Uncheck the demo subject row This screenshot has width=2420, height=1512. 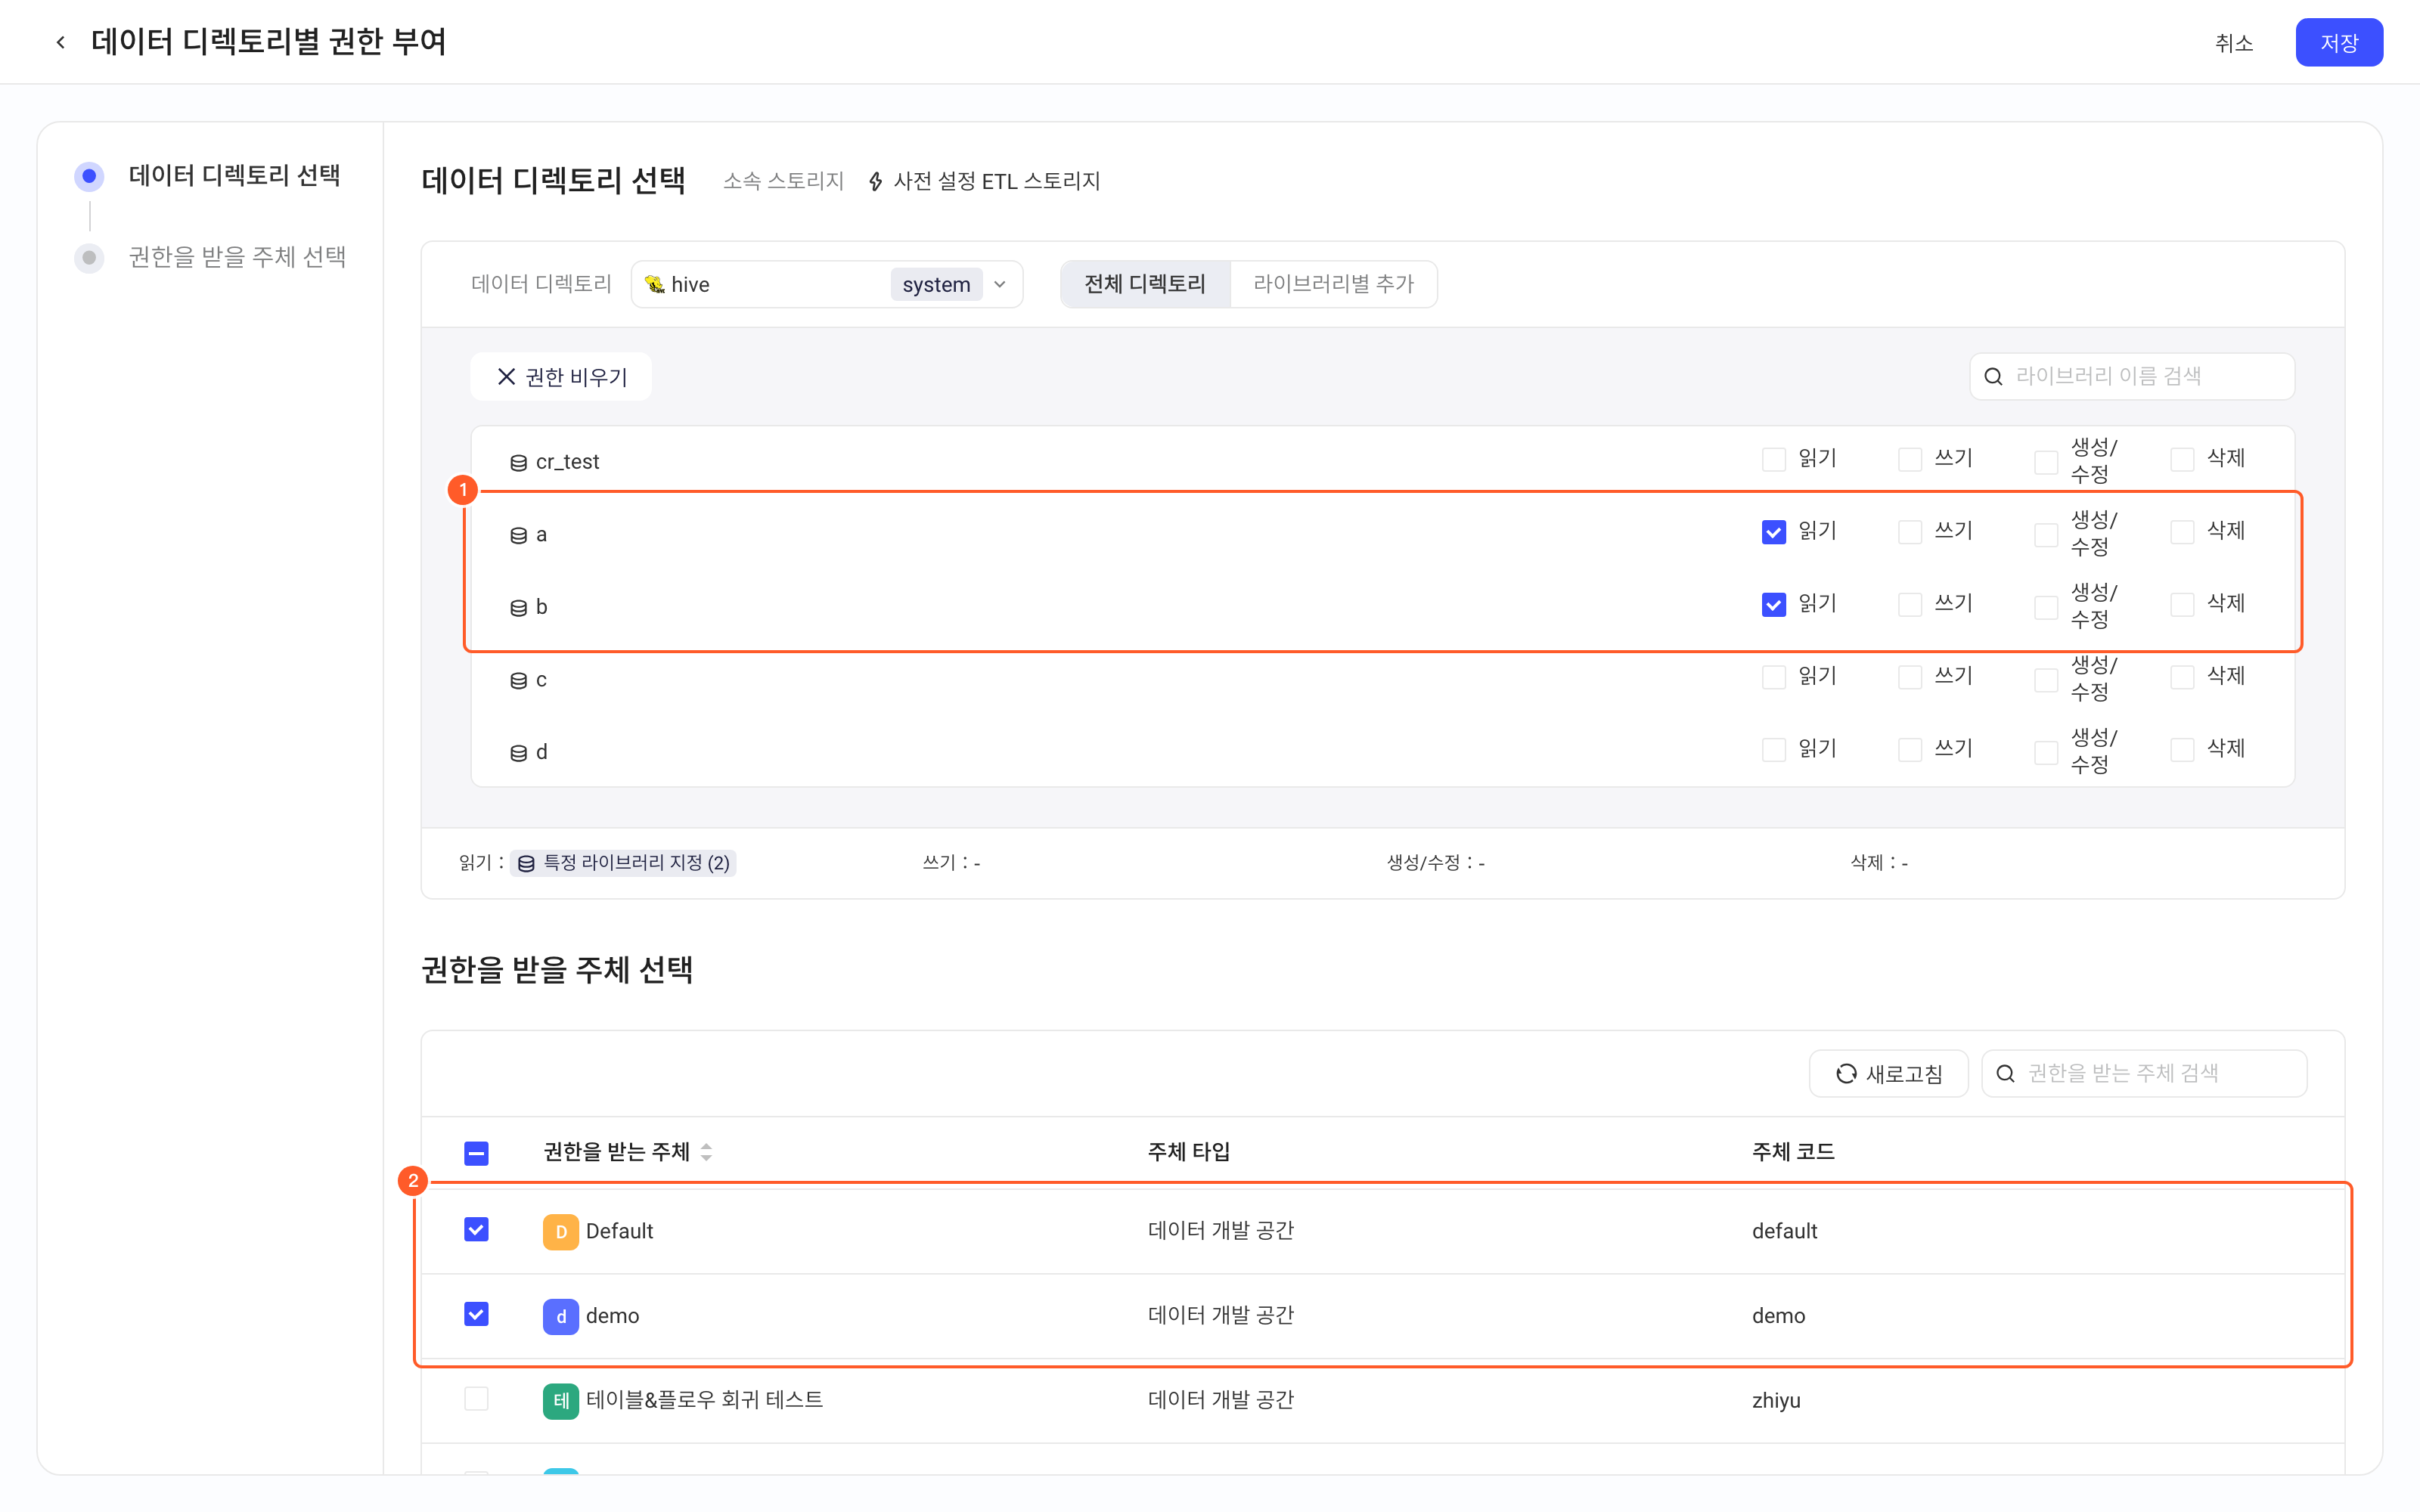click(476, 1314)
